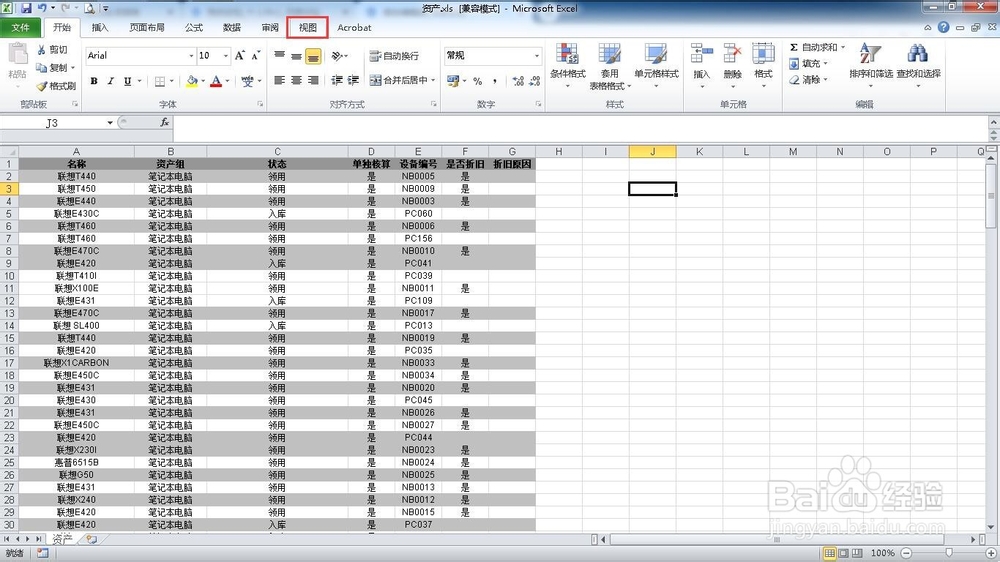Click AutoSum 自动求和 button
The height and width of the screenshot is (562, 1000).
pyautogui.click(x=813, y=47)
